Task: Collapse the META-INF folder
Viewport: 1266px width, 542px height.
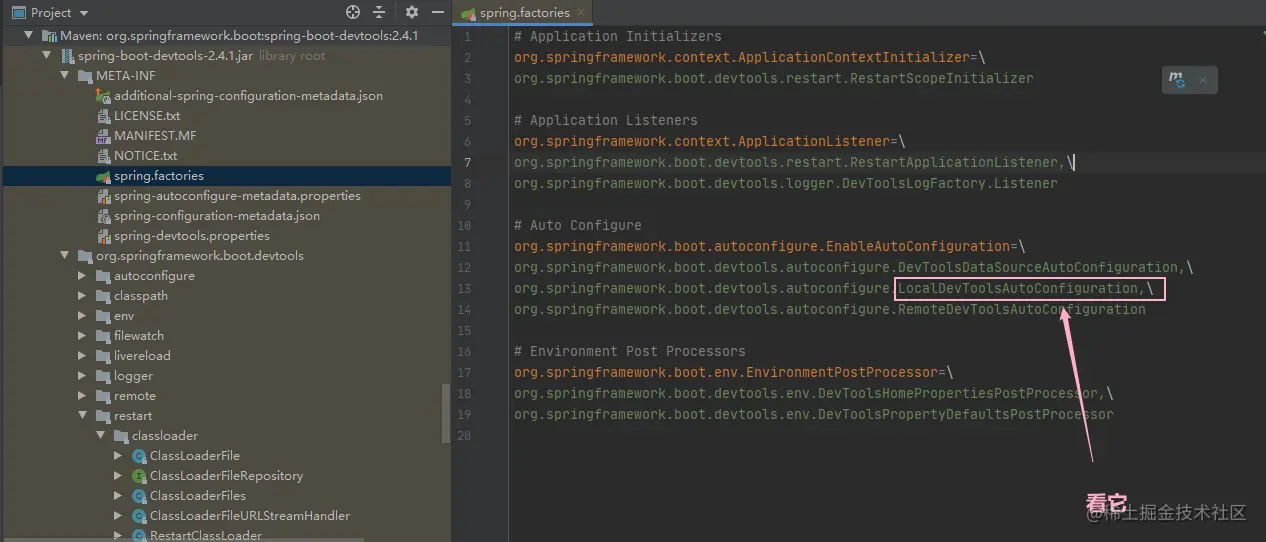Action: click(65, 76)
